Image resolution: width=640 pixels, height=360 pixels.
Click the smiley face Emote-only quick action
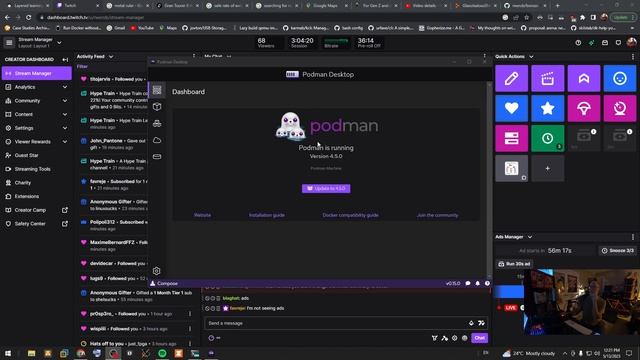620,78
